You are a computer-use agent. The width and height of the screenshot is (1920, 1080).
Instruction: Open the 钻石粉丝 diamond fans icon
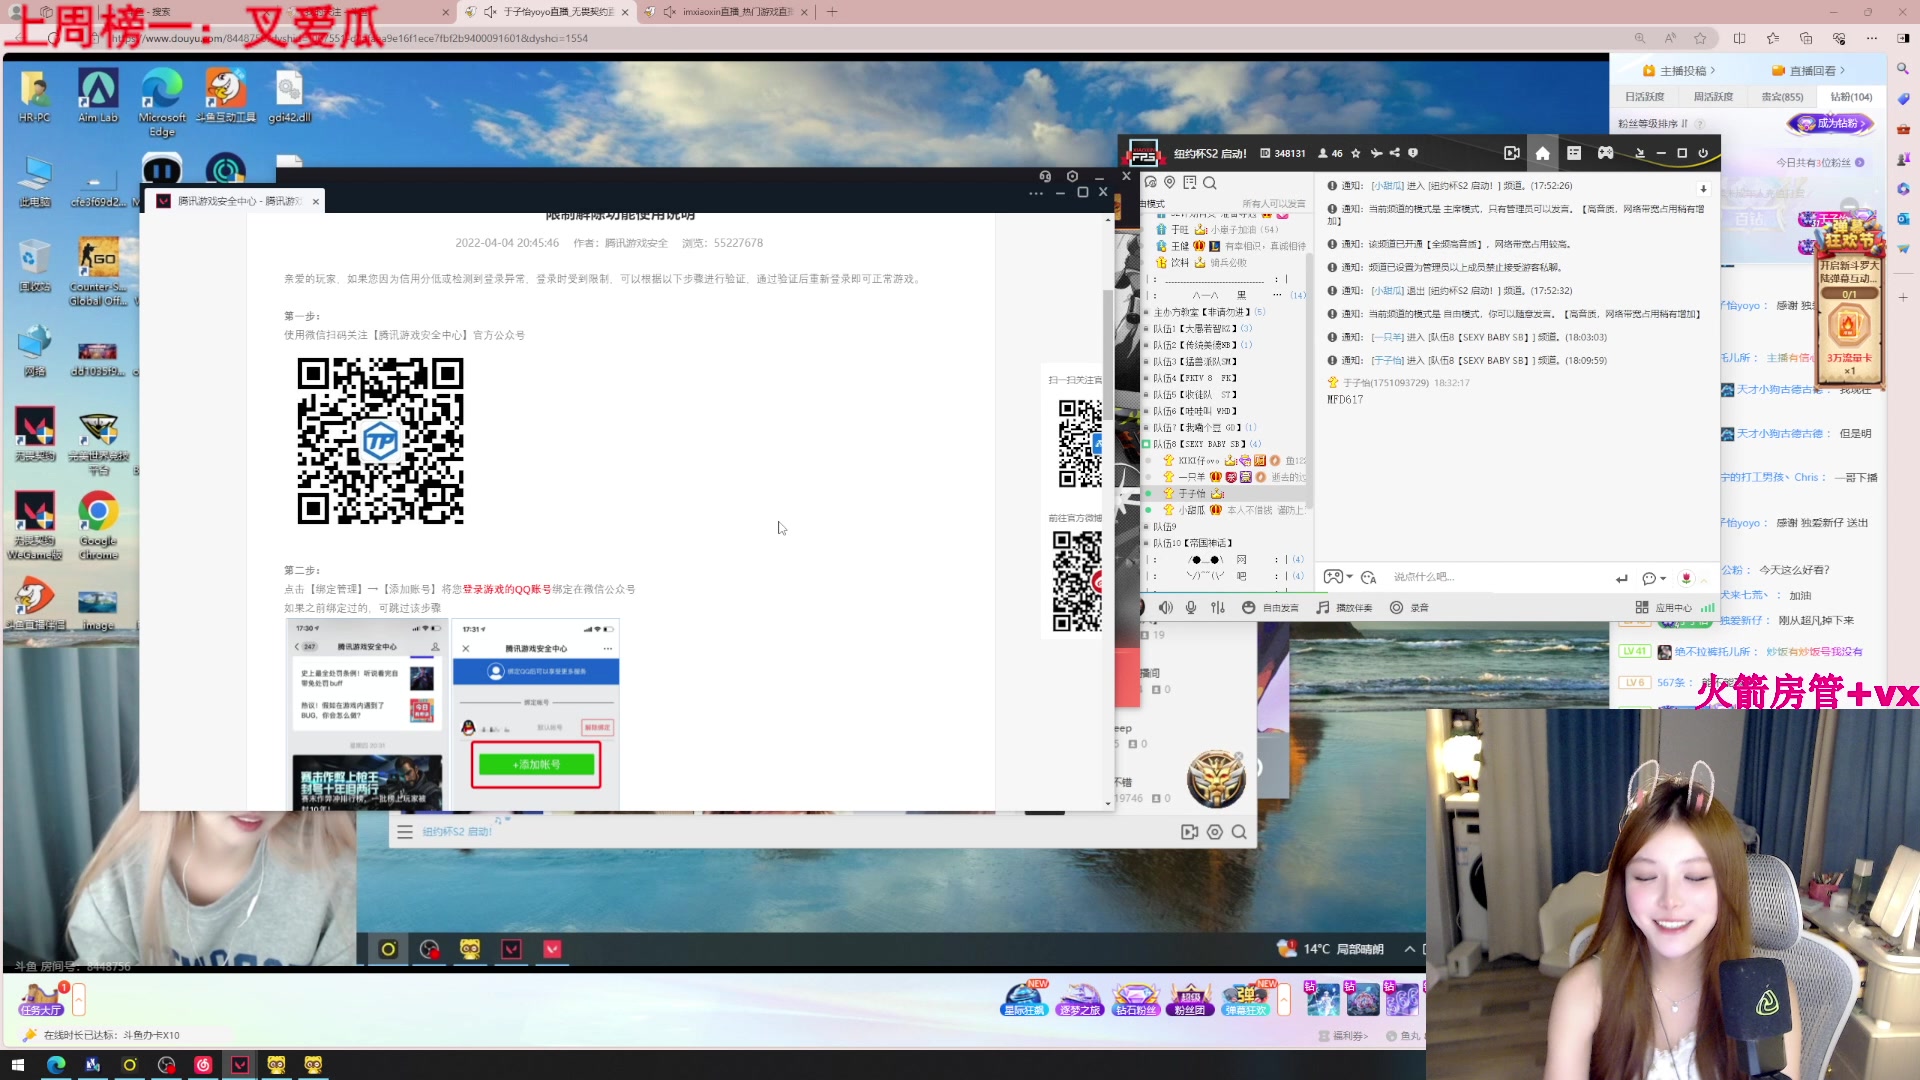point(1136,998)
